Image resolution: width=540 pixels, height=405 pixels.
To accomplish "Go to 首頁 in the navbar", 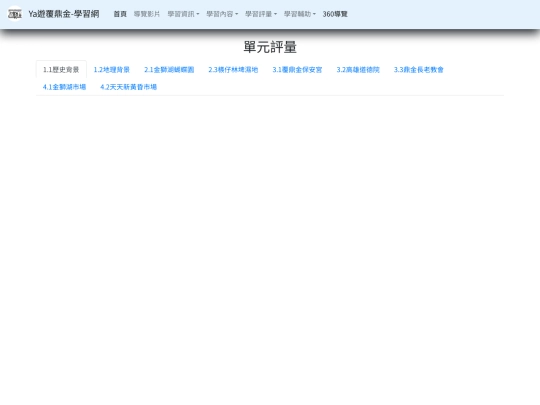I will 120,14.
